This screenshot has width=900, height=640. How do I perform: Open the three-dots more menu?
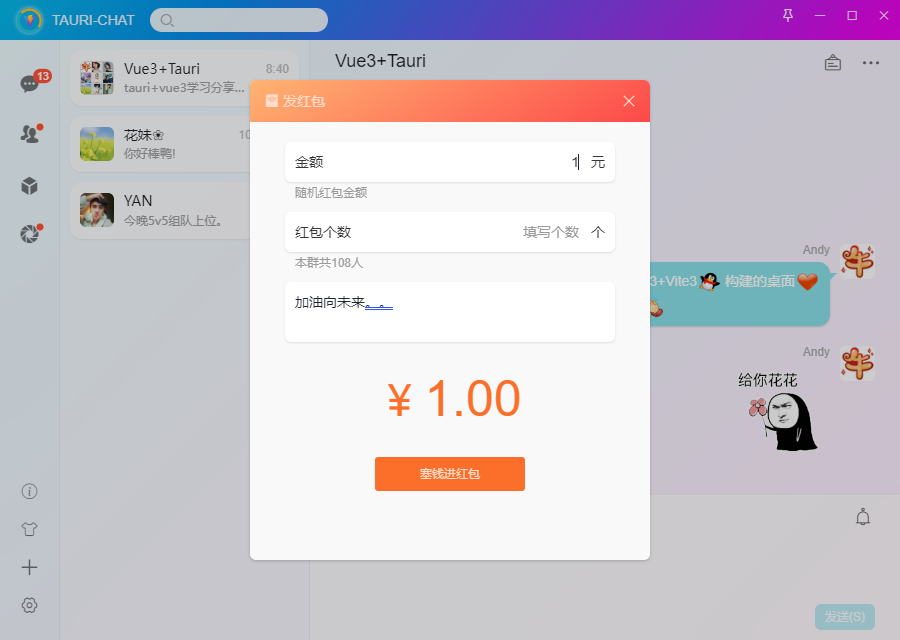pyautogui.click(x=871, y=63)
